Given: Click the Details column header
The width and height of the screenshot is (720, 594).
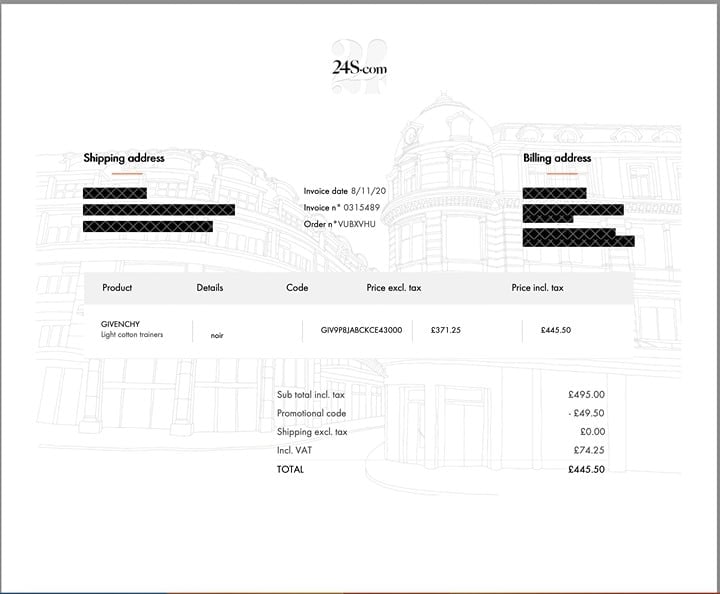Looking at the screenshot, I should [210, 287].
